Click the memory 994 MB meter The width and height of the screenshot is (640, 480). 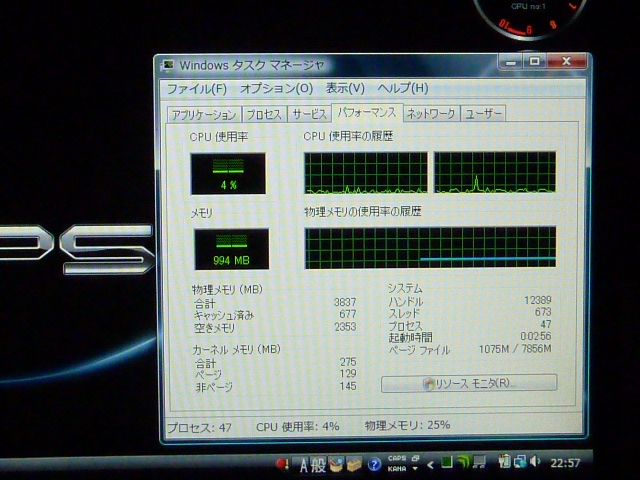coord(231,249)
